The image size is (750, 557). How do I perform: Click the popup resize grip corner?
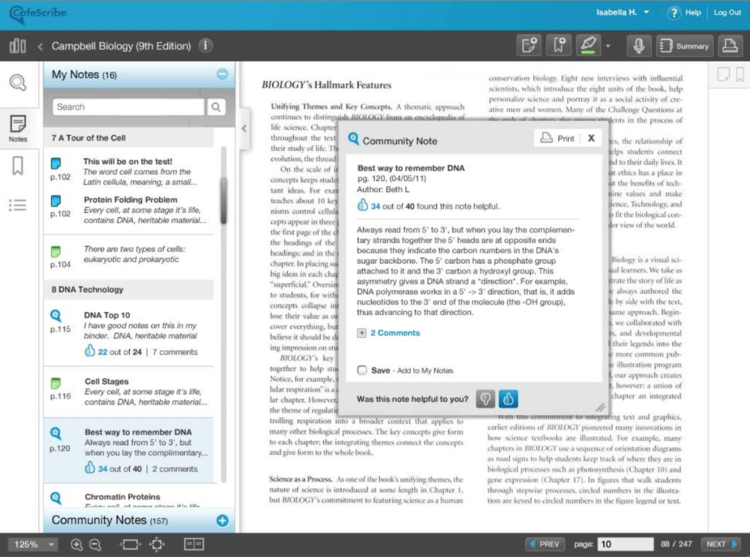click(x=600, y=407)
